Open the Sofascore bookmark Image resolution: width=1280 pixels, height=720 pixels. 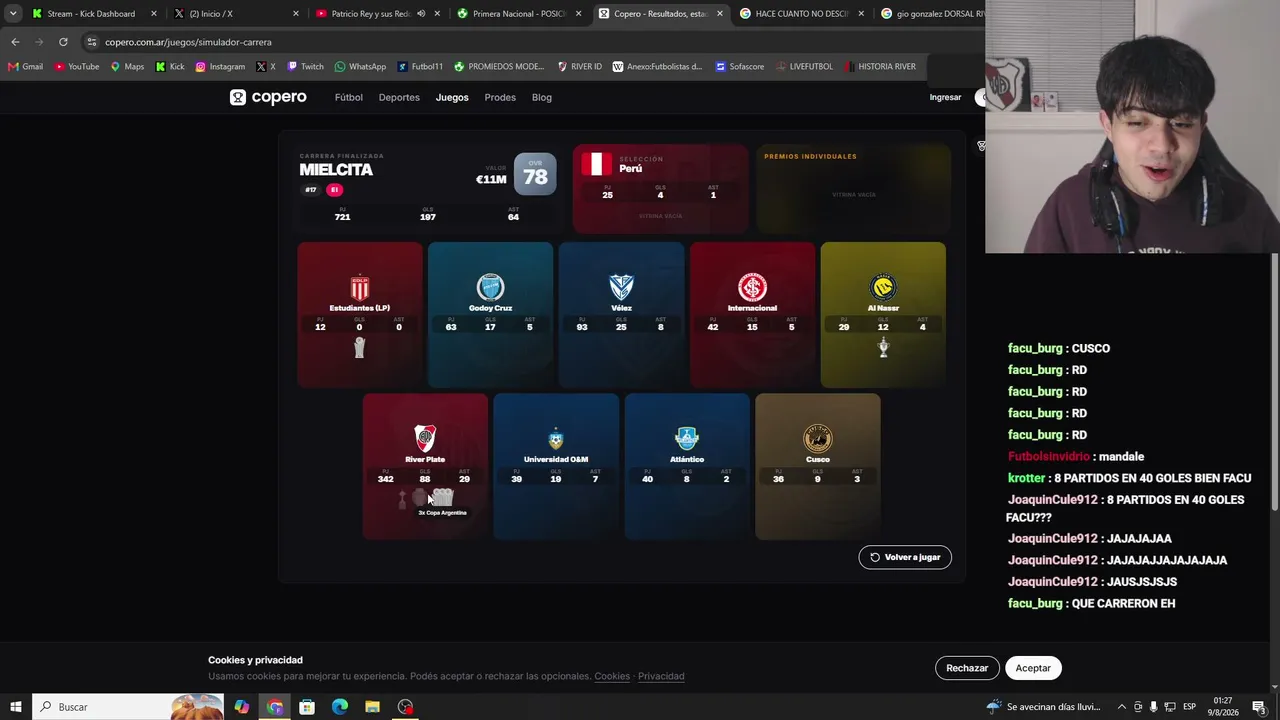(x=740, y=67)
